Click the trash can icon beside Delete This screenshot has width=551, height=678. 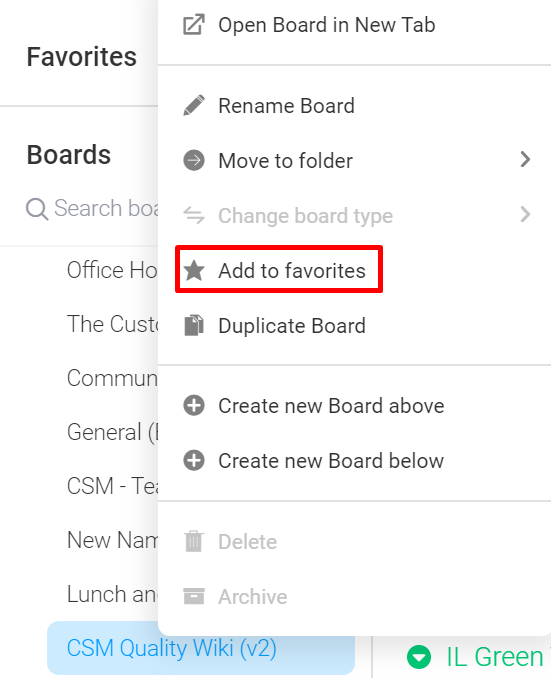click(x=193, y=541)
